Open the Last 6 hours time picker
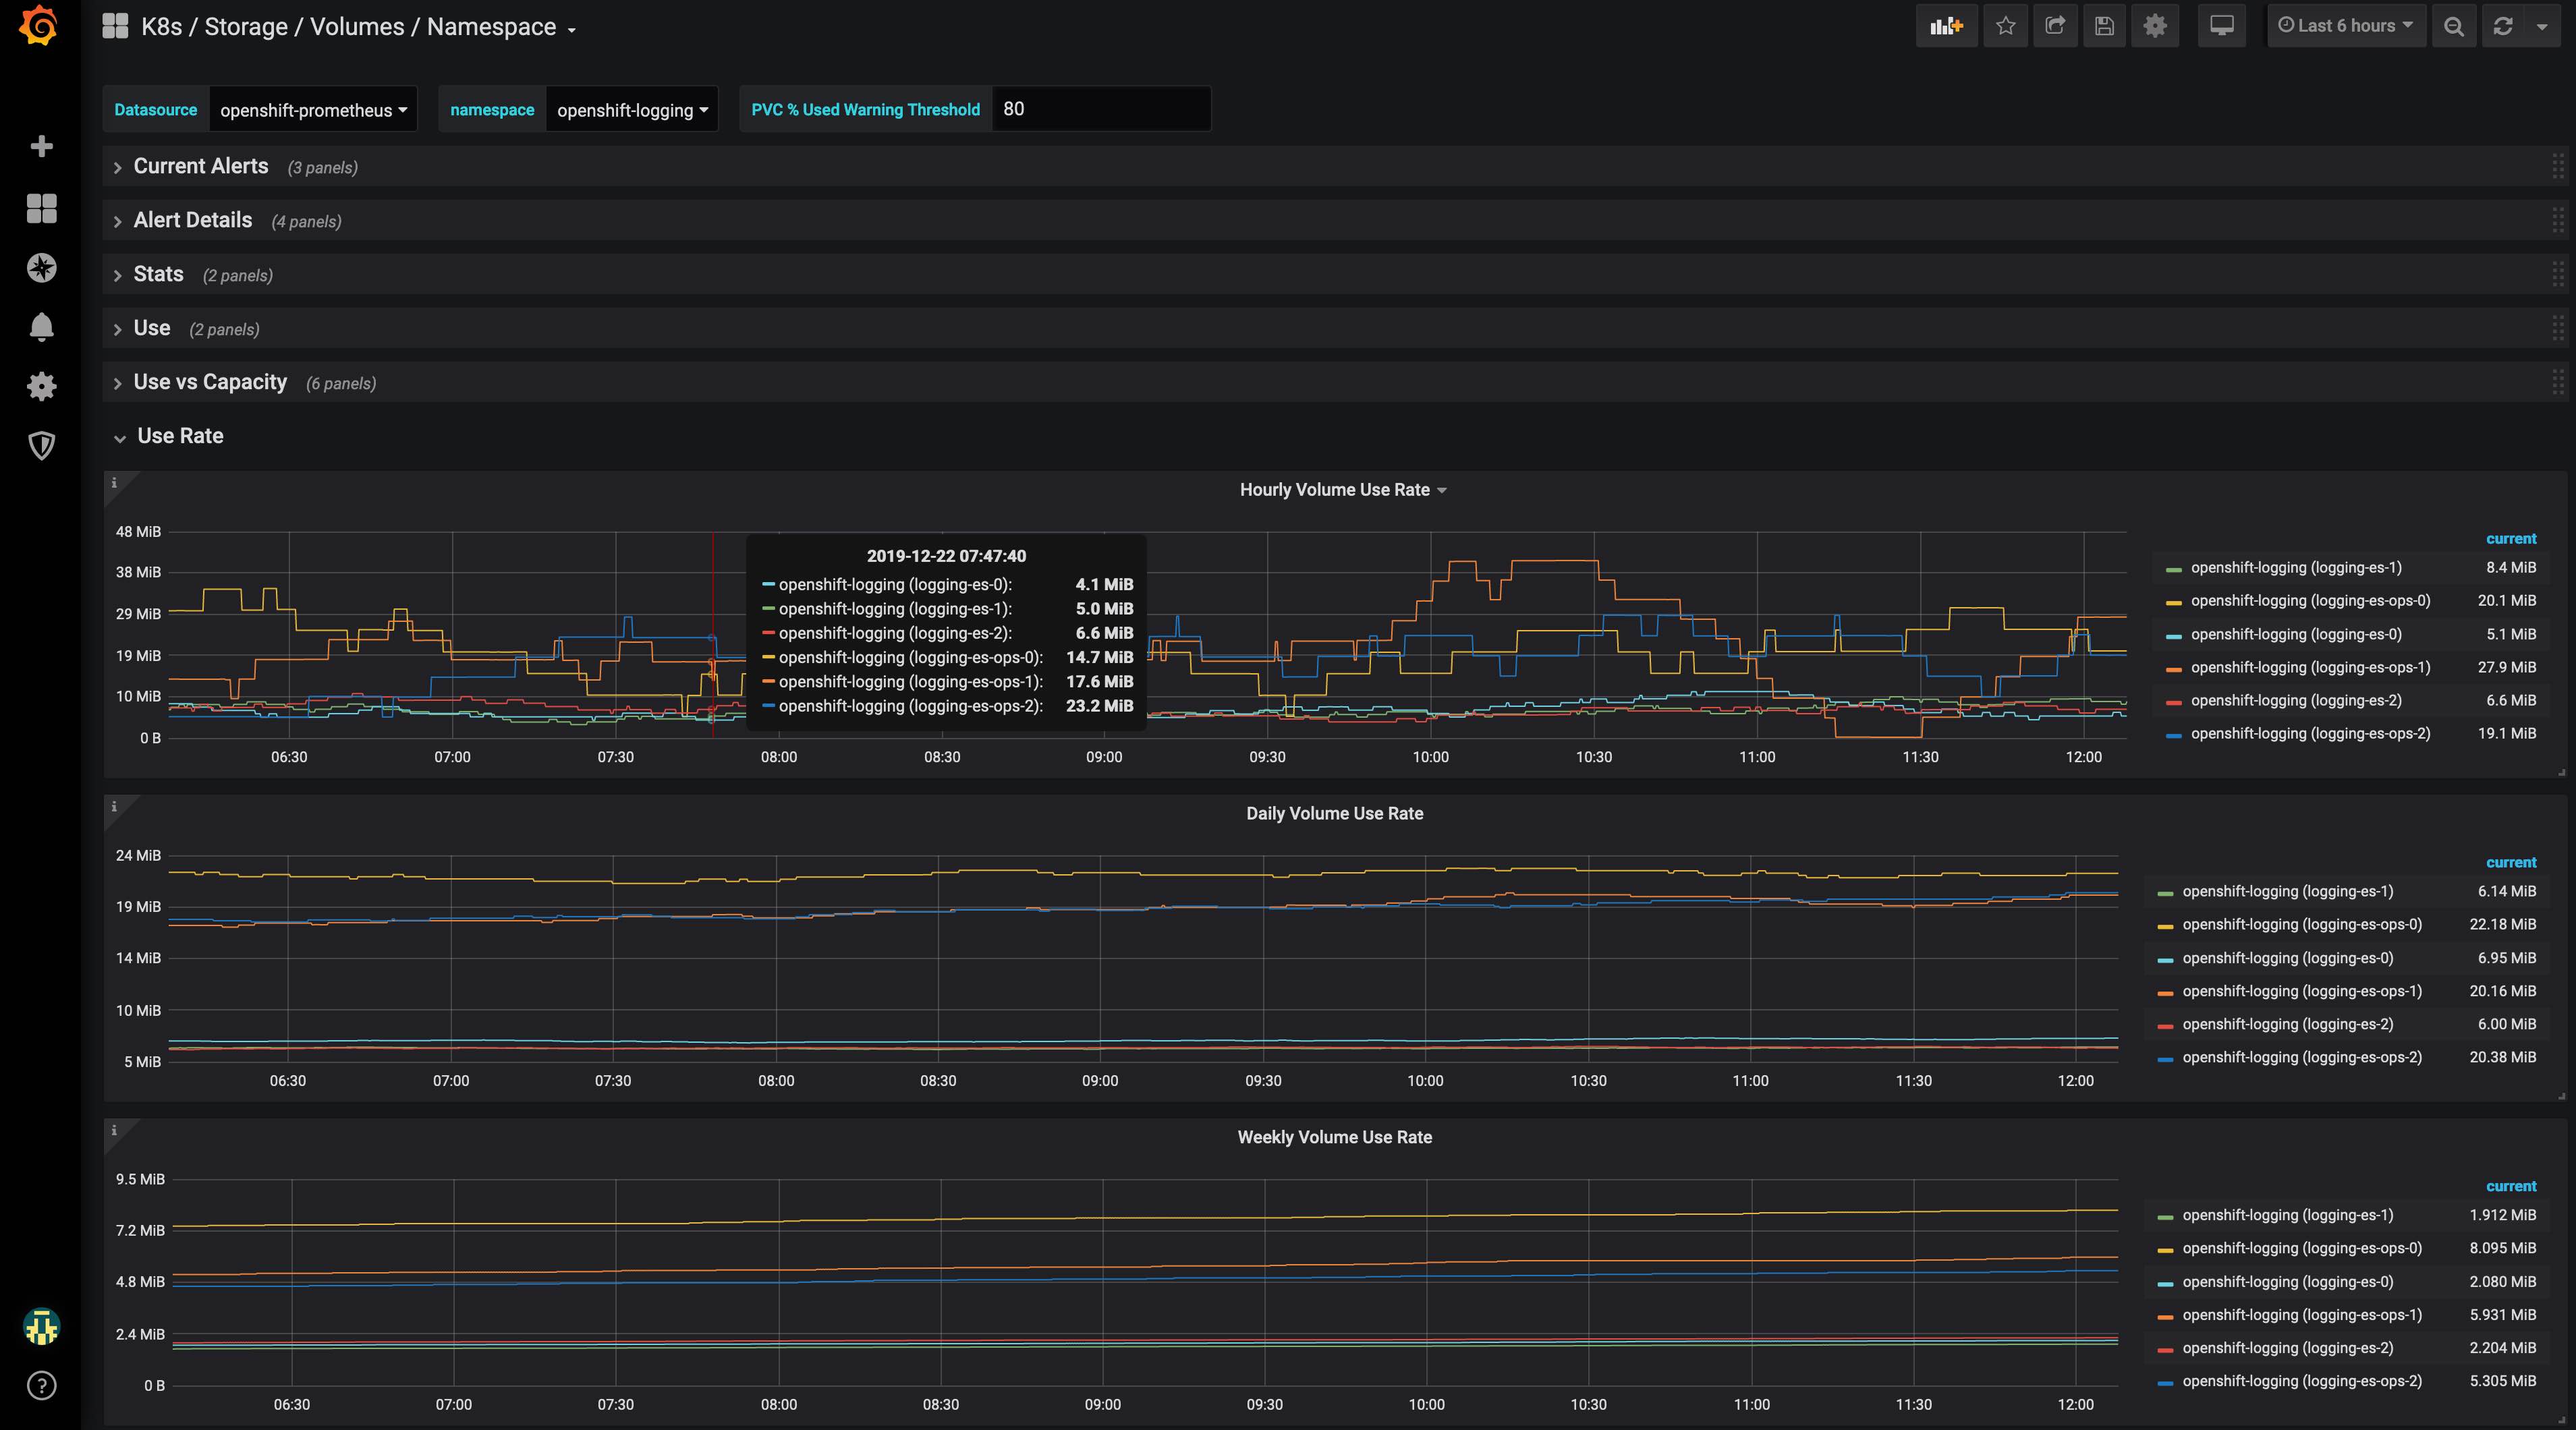Viewport: 2576px width, 1430px height. coord(2345,27)
